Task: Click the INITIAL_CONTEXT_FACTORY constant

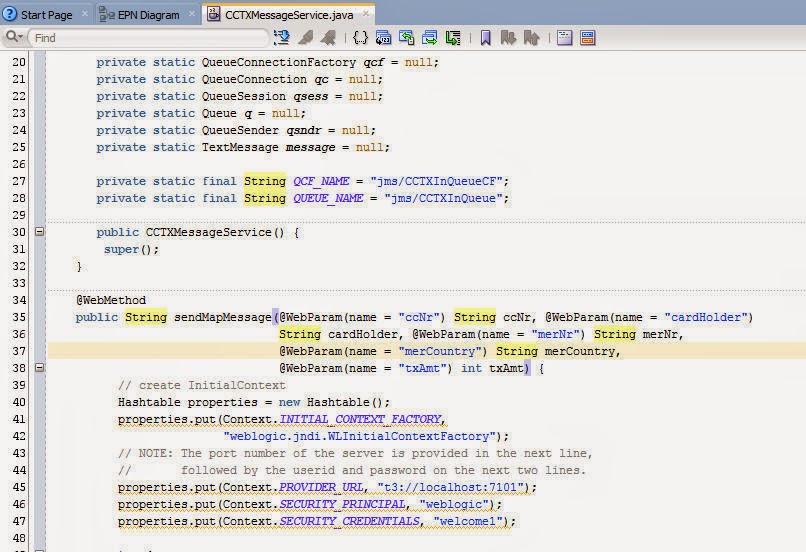Action: [360, 419]
